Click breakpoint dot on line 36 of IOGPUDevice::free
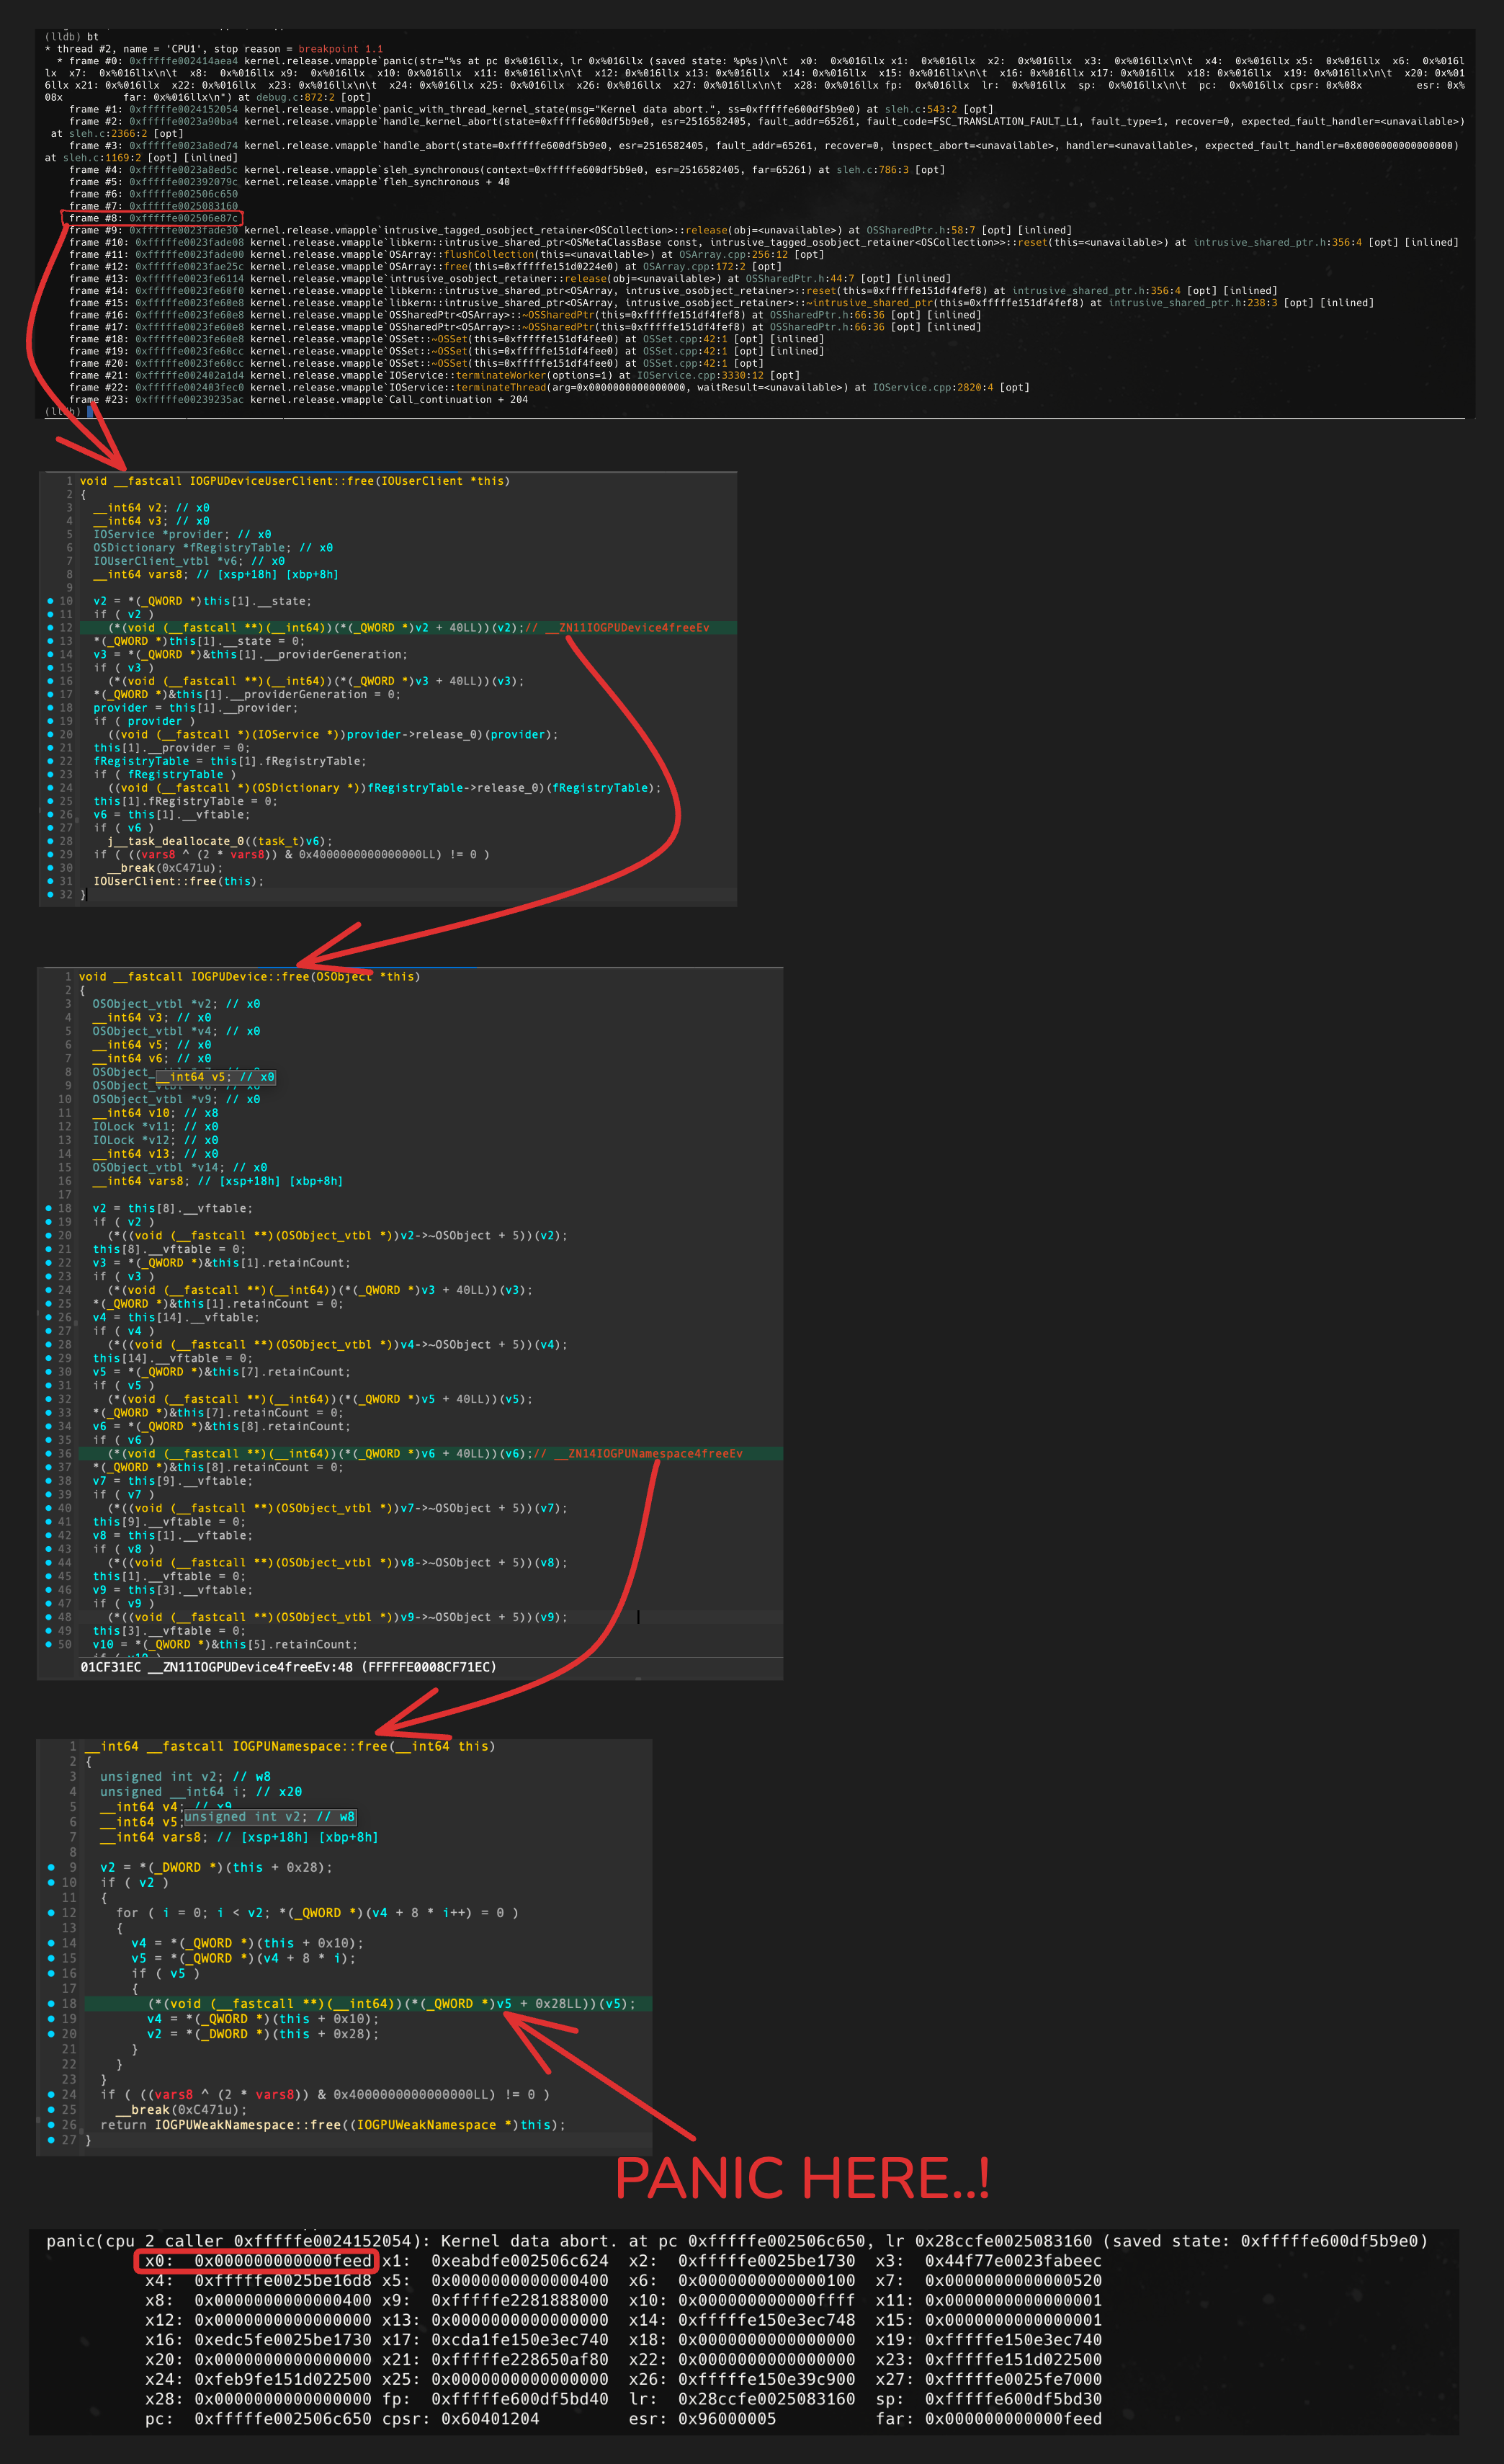The width and height of the screenshot is (1504, 2464). 49,1453
